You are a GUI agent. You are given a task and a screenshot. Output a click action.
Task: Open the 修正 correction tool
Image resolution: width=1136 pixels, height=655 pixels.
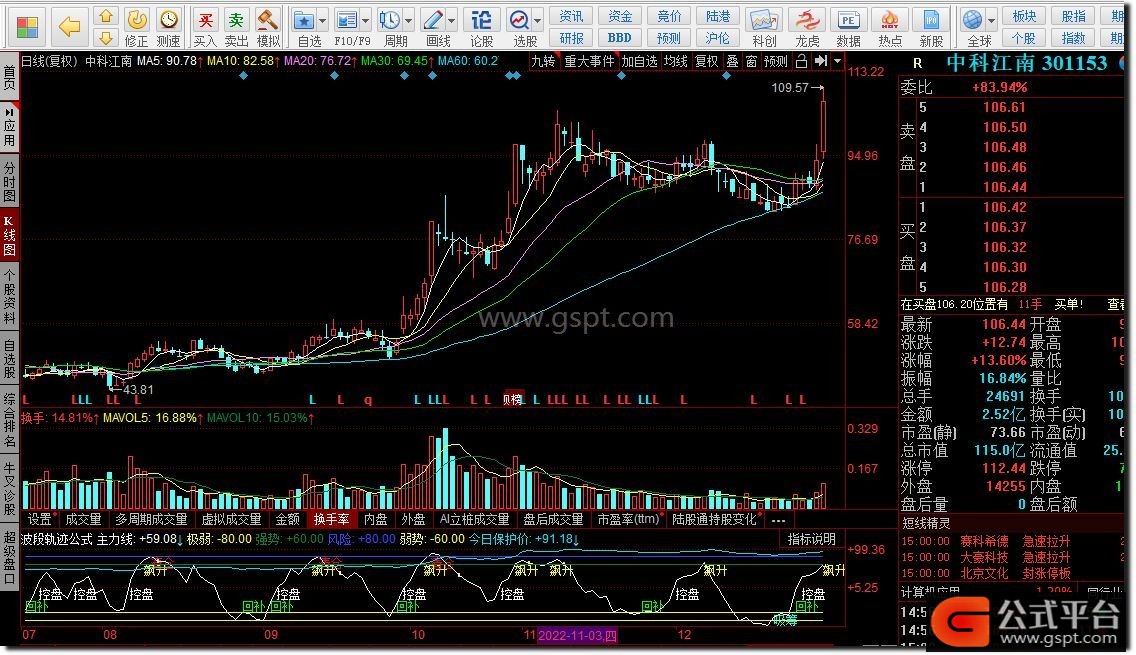point(137,28)
